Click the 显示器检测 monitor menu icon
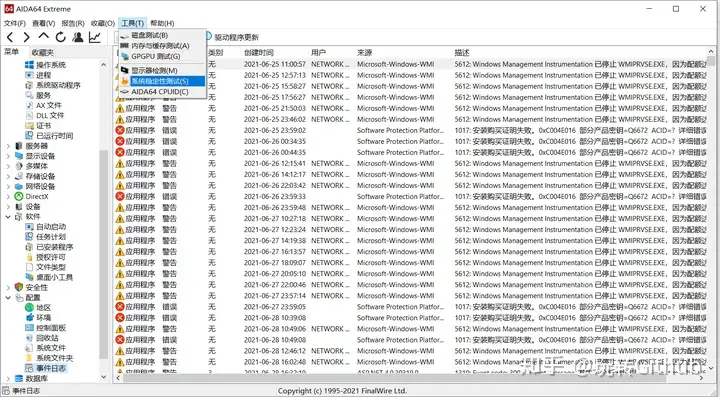720x397 pixels. 124,70
